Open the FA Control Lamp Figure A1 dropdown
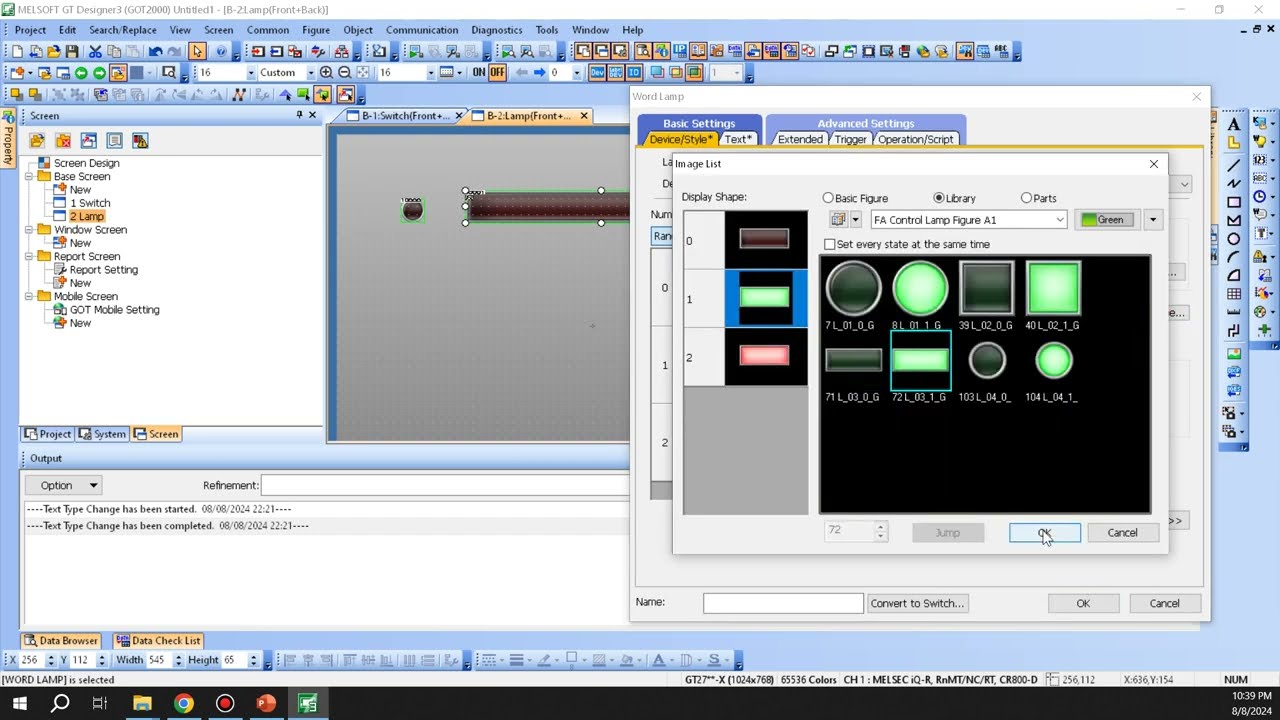Image resolution: width=1280 pixels, height=720 pixels. (x=968, y=220)
